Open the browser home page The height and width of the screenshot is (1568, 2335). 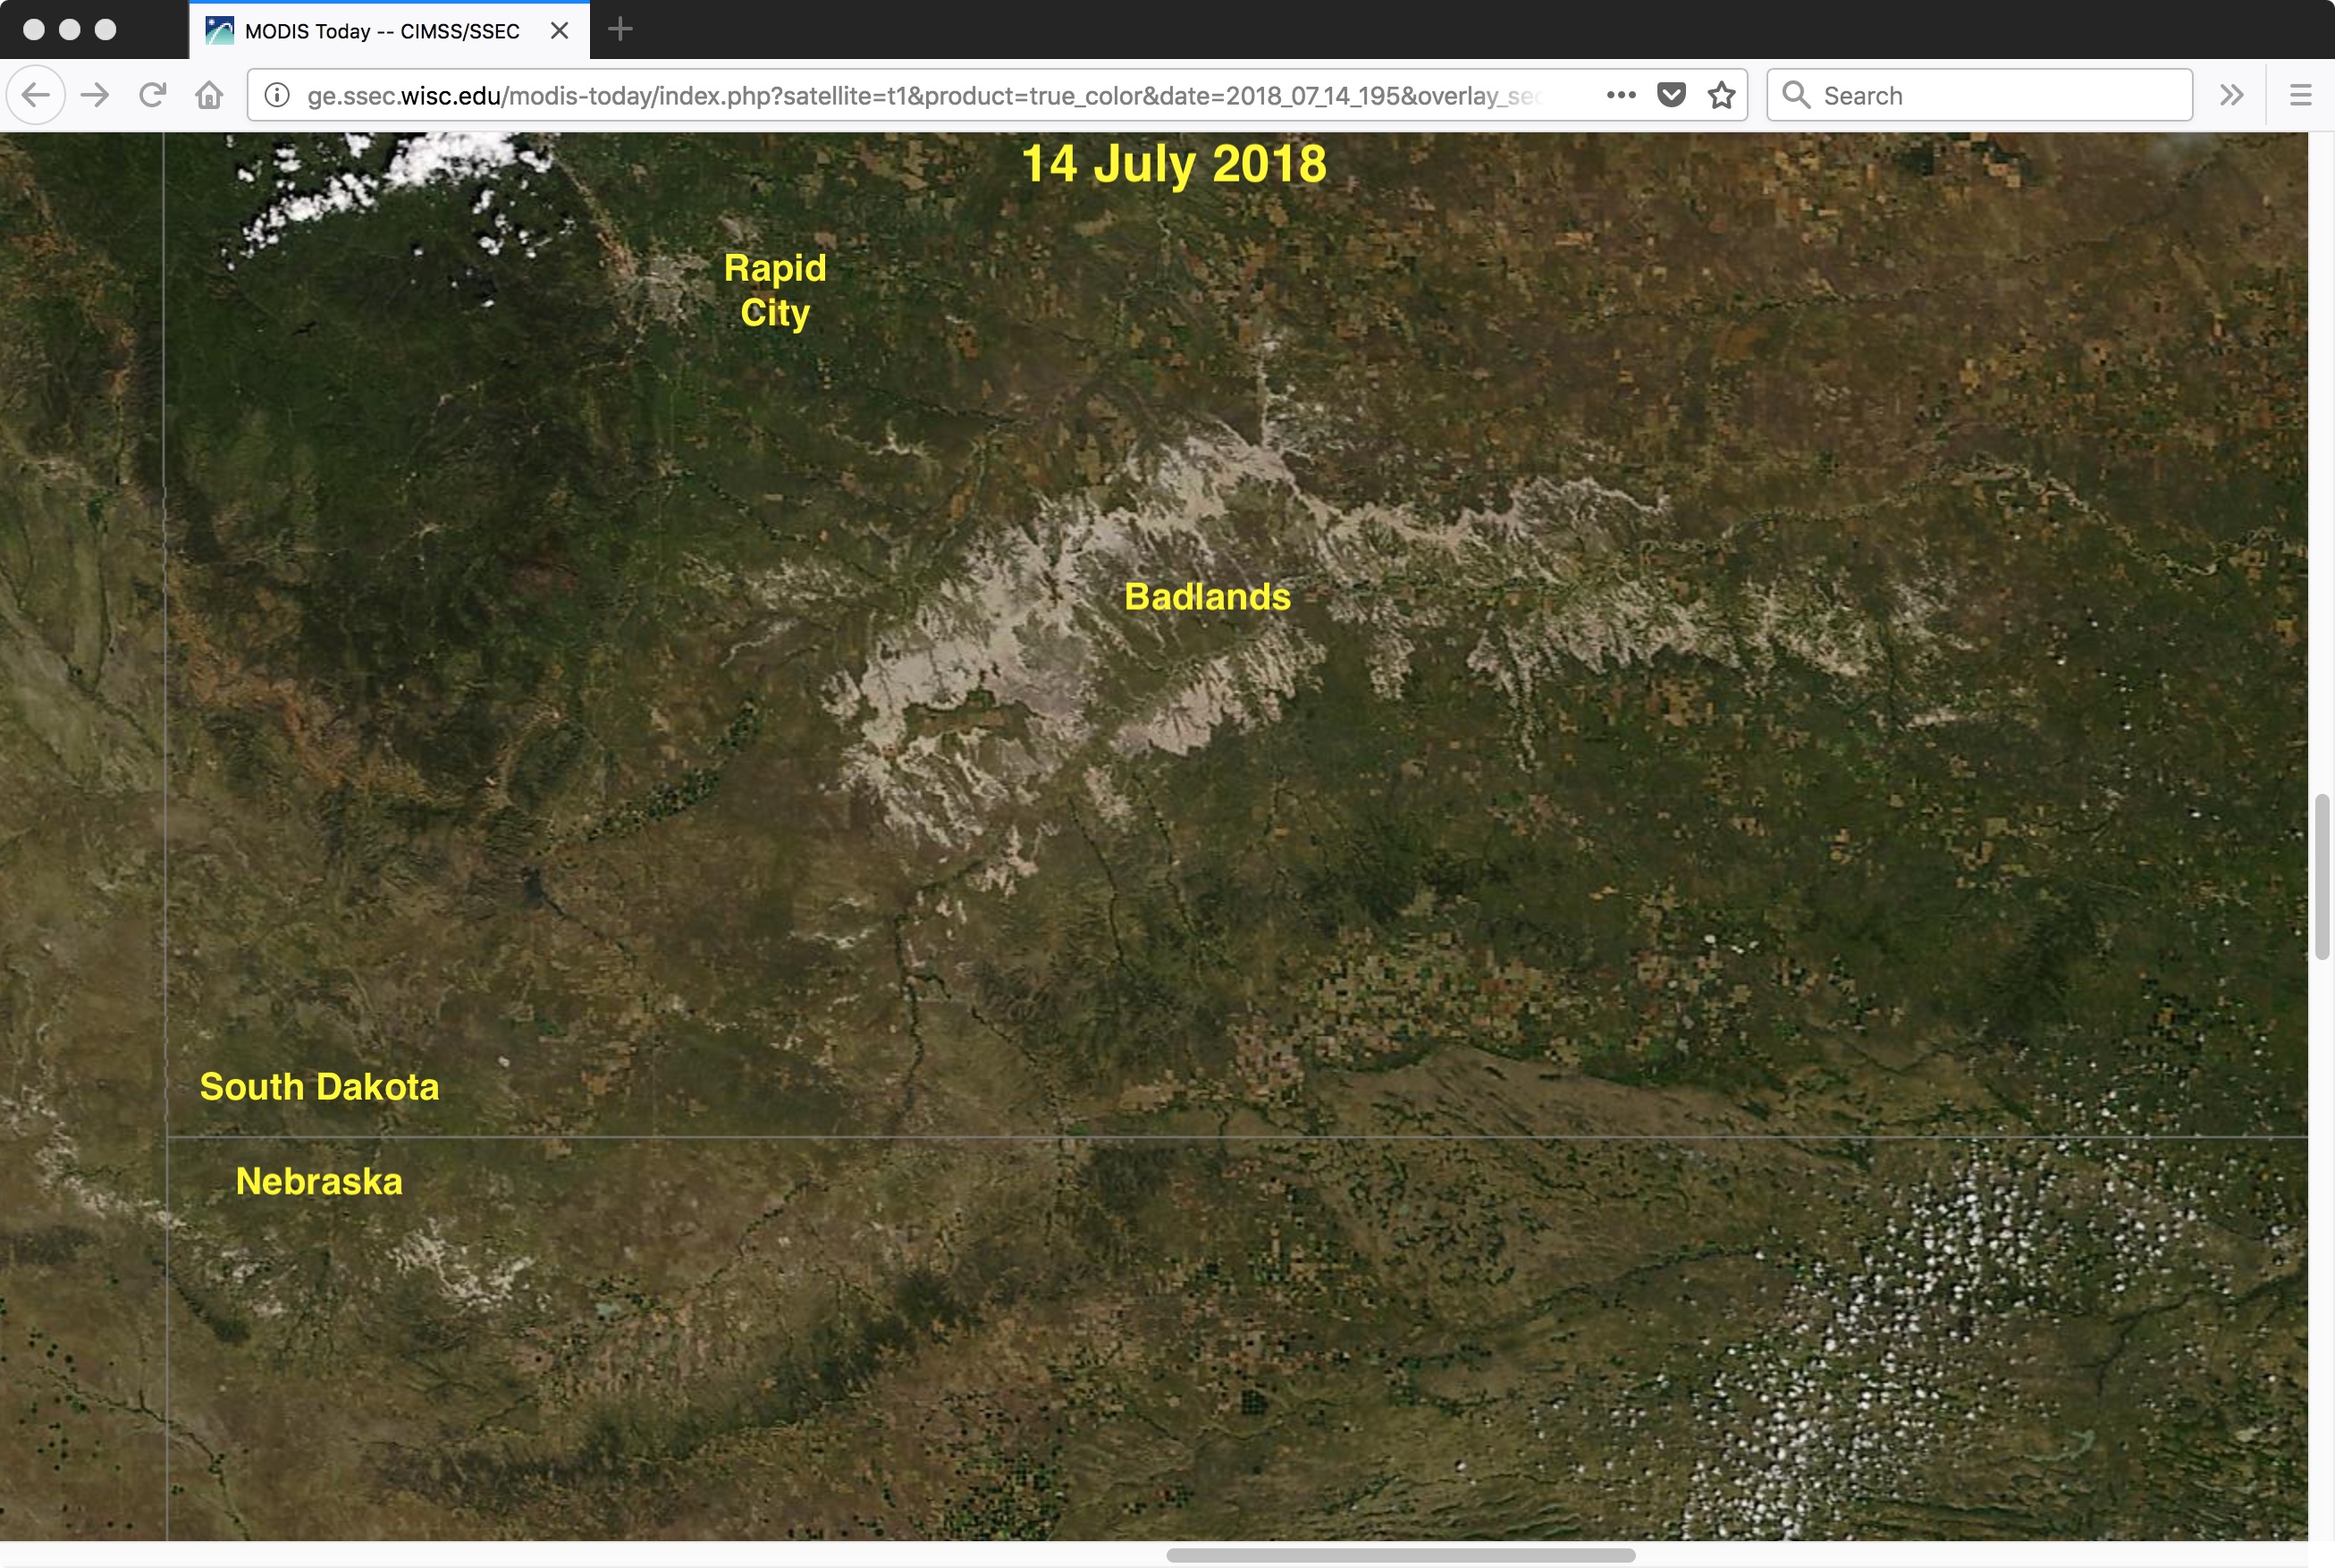click(x=209, y=95)
